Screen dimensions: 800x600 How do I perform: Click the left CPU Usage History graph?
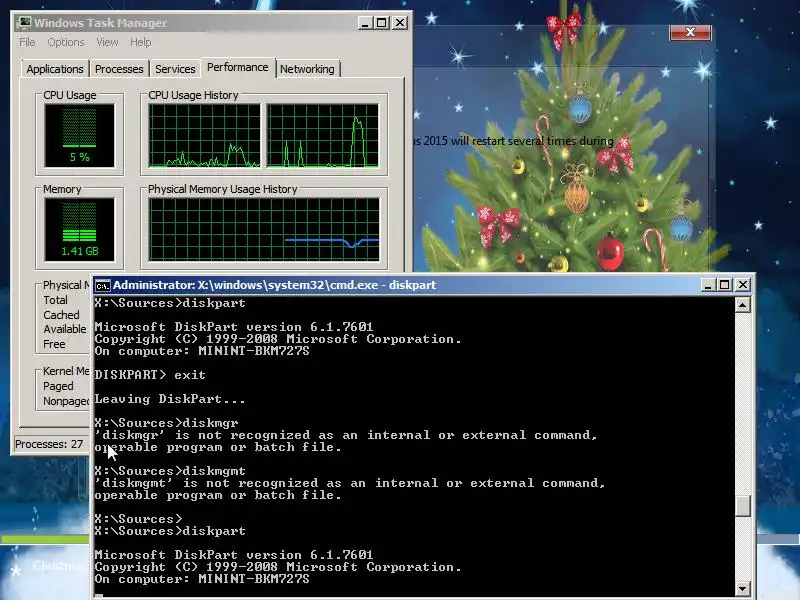click(x=204, y=136)
